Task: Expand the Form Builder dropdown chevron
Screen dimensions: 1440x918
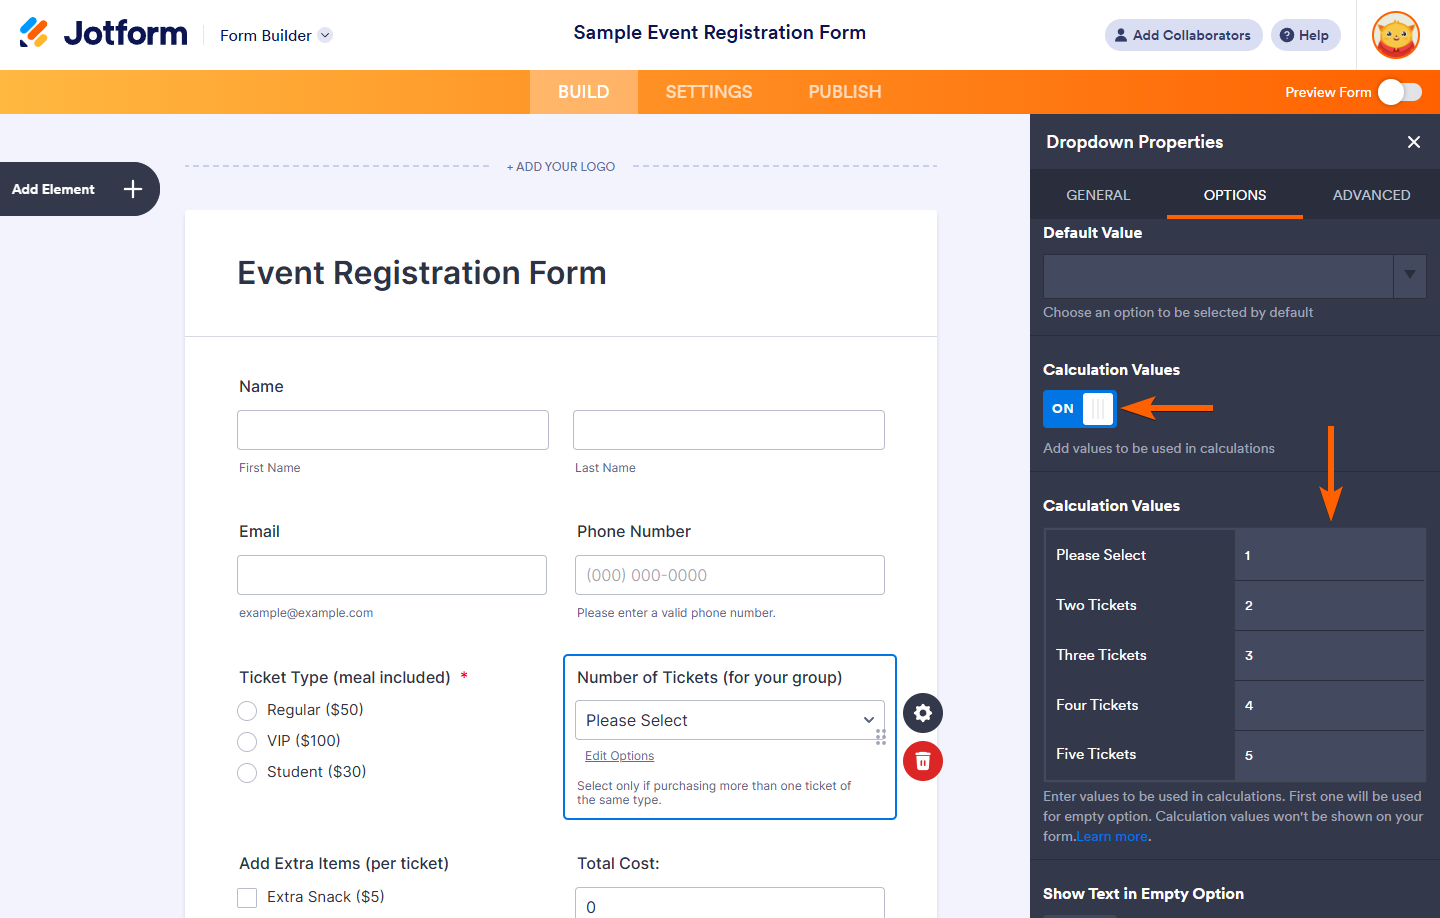Action: coord(325,35)
